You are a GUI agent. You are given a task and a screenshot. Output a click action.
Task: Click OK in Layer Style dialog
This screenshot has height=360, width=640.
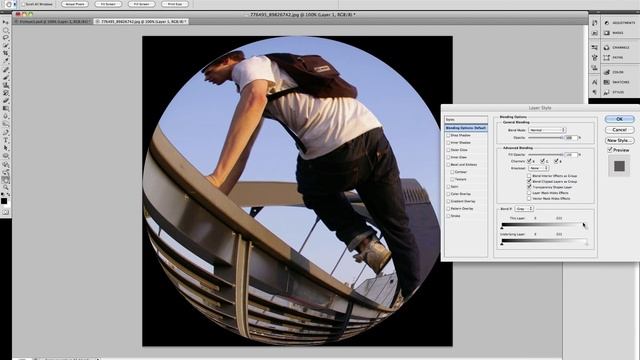click(x=619, y=119)
